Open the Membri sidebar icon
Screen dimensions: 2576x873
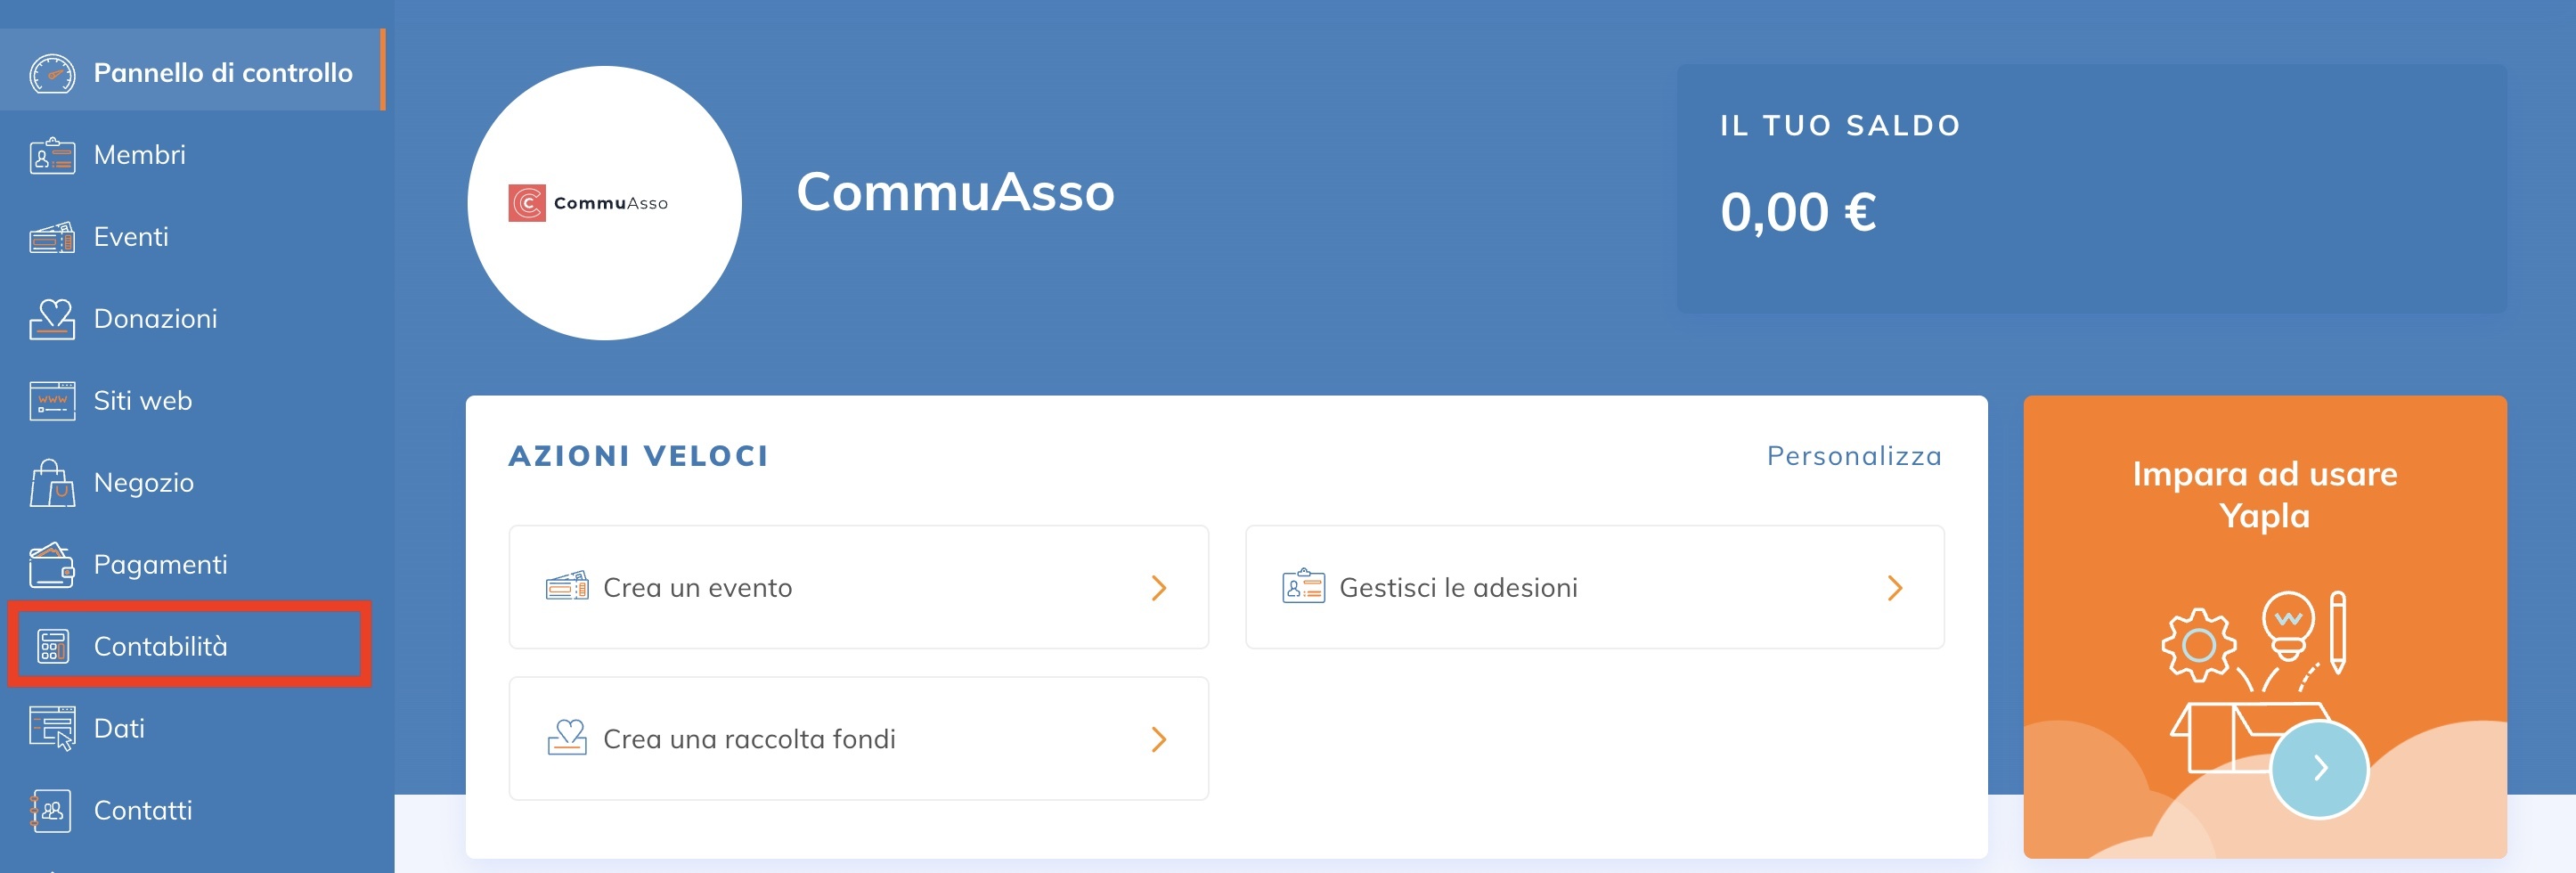52,156
